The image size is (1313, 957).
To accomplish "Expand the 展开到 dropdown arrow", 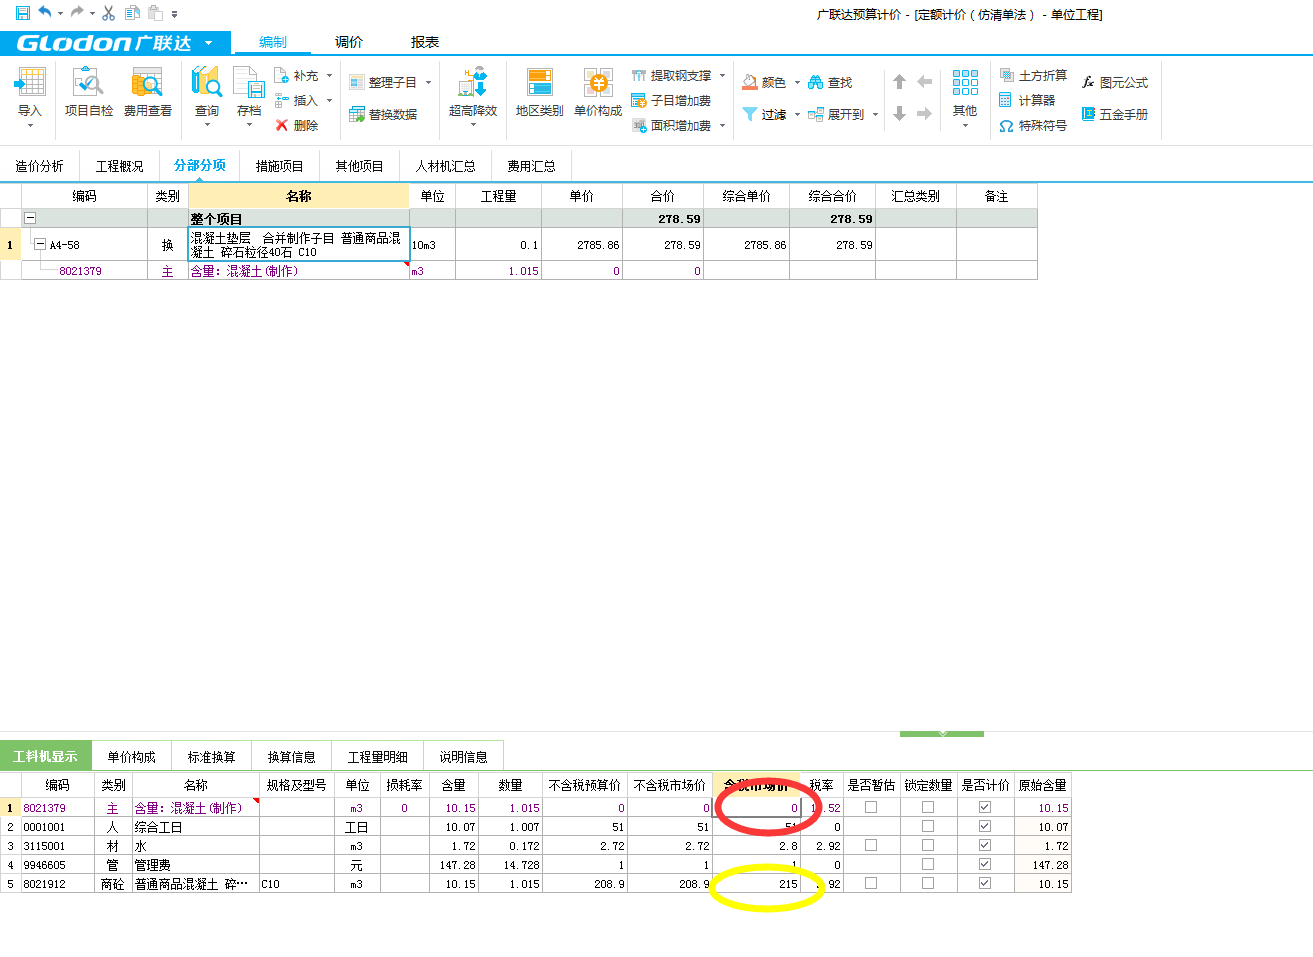I will (875, 115).
